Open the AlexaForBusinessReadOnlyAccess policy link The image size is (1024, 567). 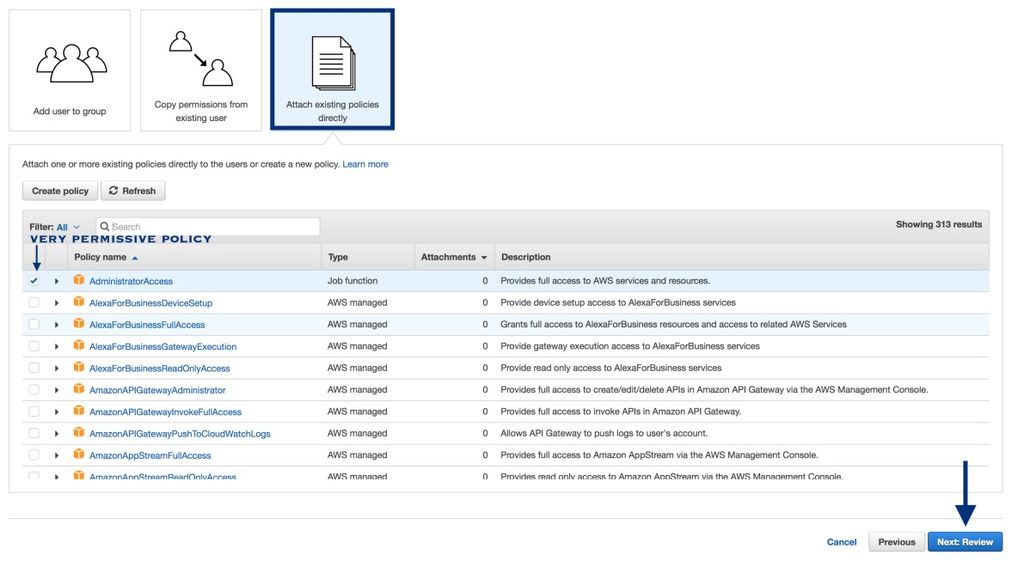159,368
